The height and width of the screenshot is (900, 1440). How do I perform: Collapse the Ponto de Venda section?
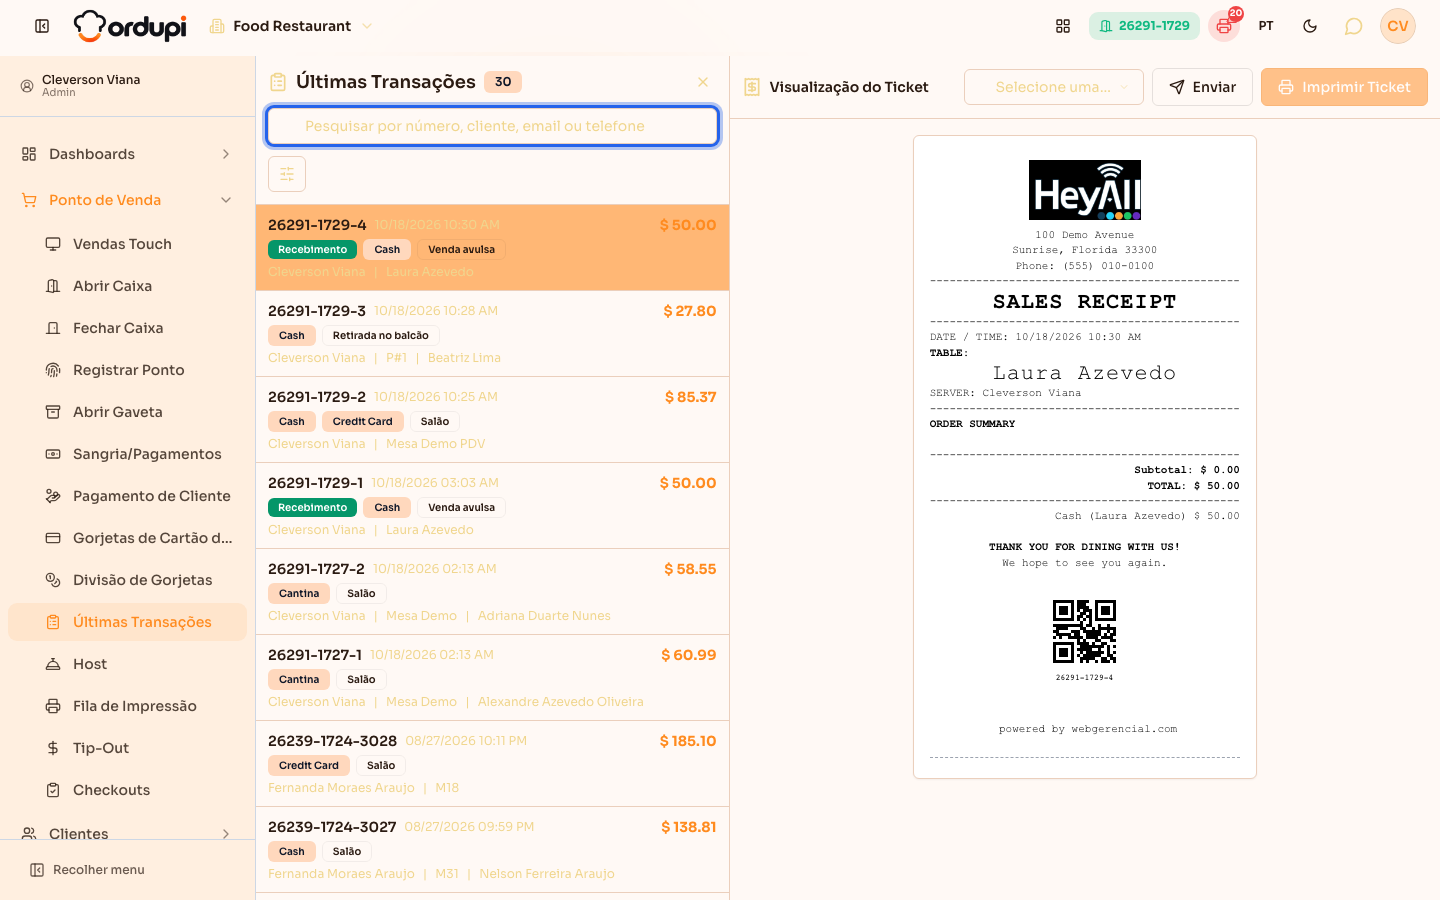coord(127,200)
